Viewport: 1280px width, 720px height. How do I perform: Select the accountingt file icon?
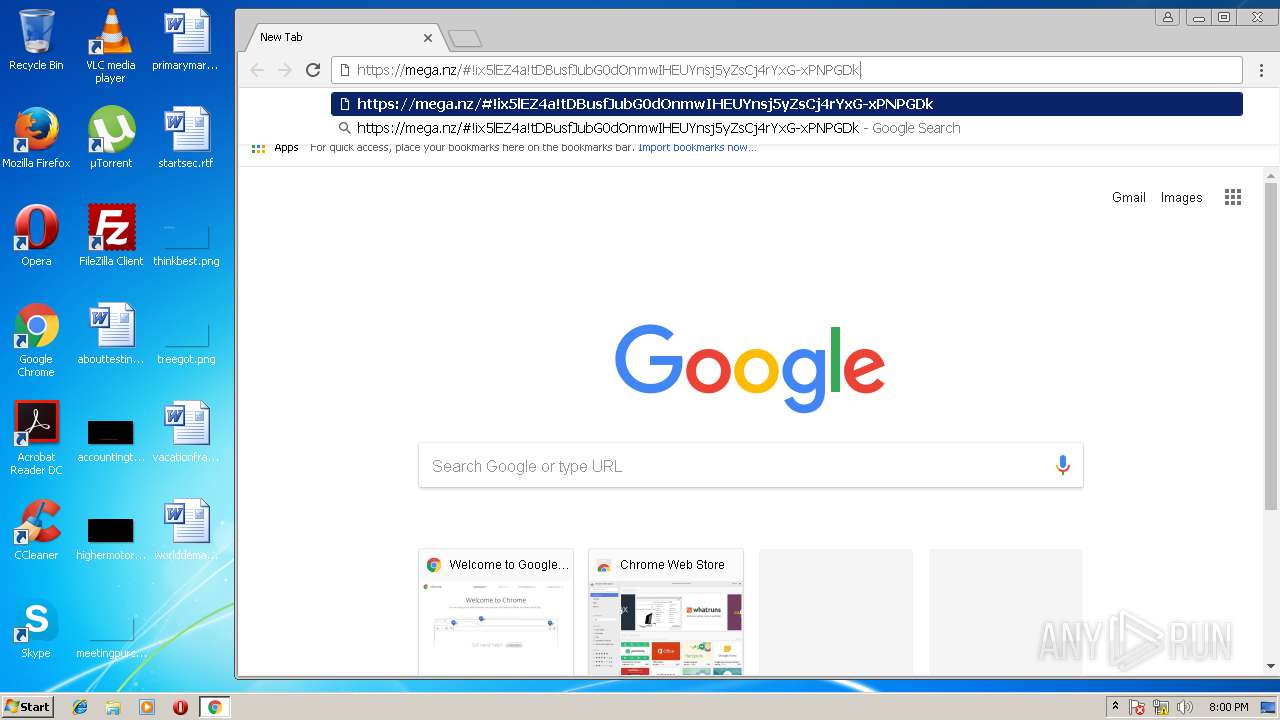pyautogui.click(x=110, y=440)
